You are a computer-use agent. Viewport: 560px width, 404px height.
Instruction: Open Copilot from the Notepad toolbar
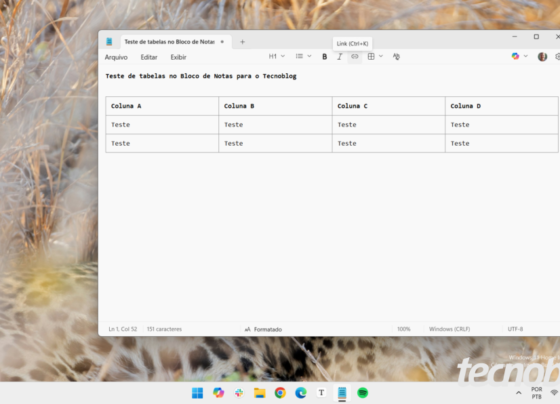click(x=515, y=56)
